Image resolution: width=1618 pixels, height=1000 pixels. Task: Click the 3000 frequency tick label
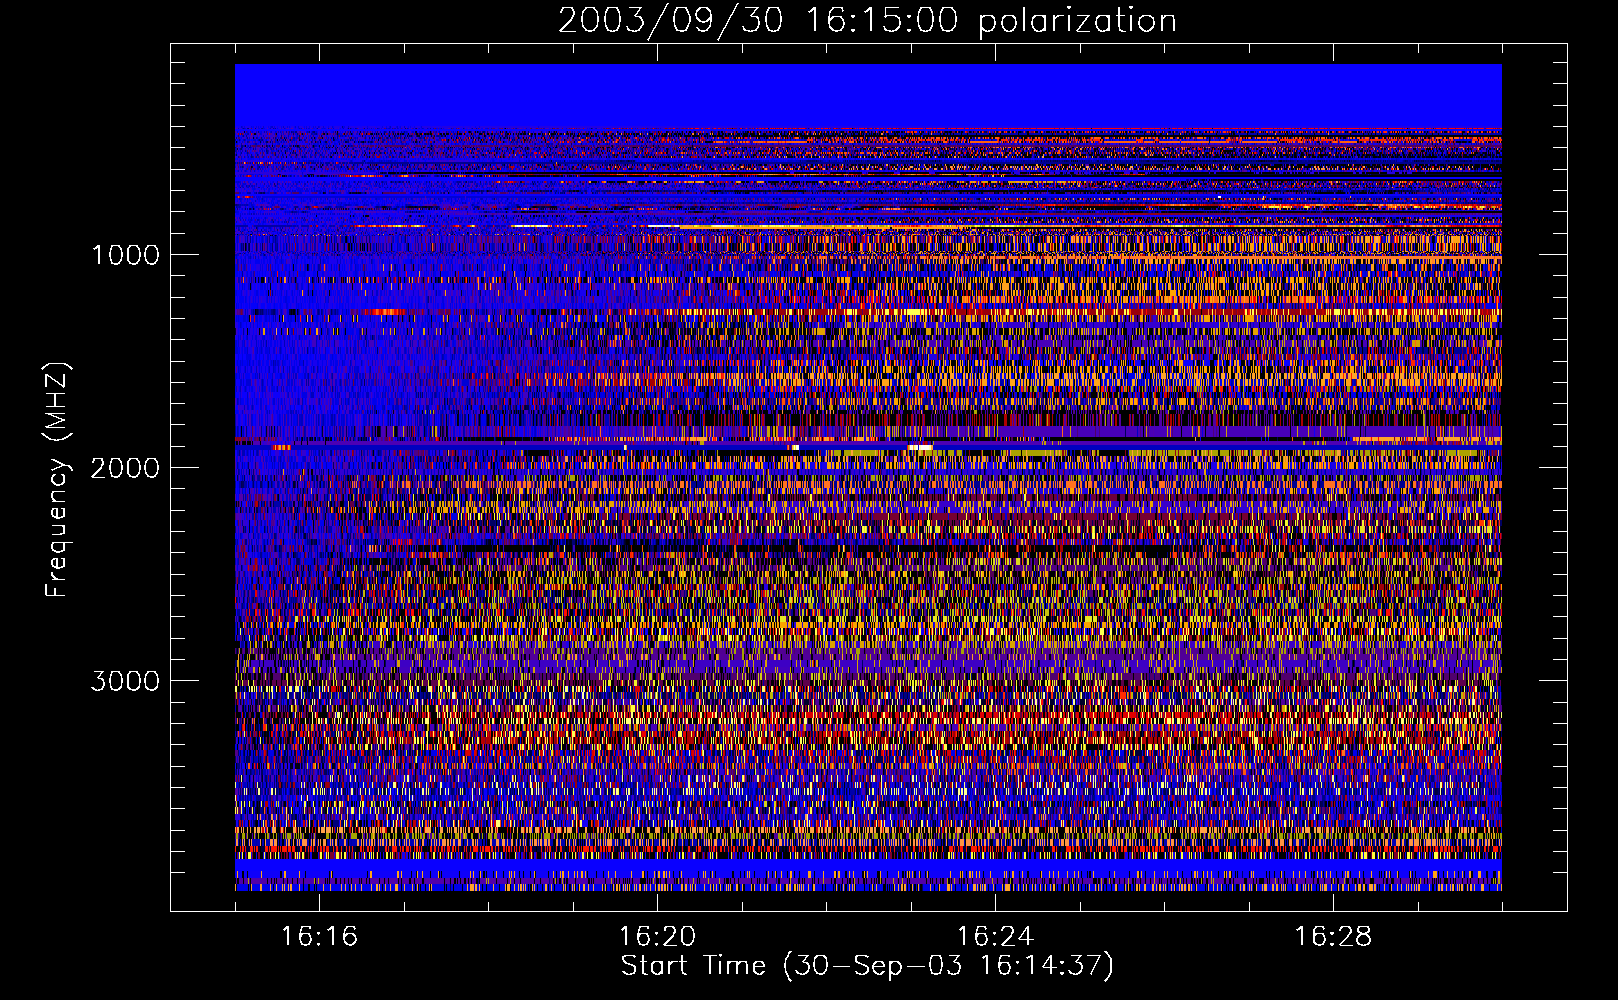pos(125,681)
